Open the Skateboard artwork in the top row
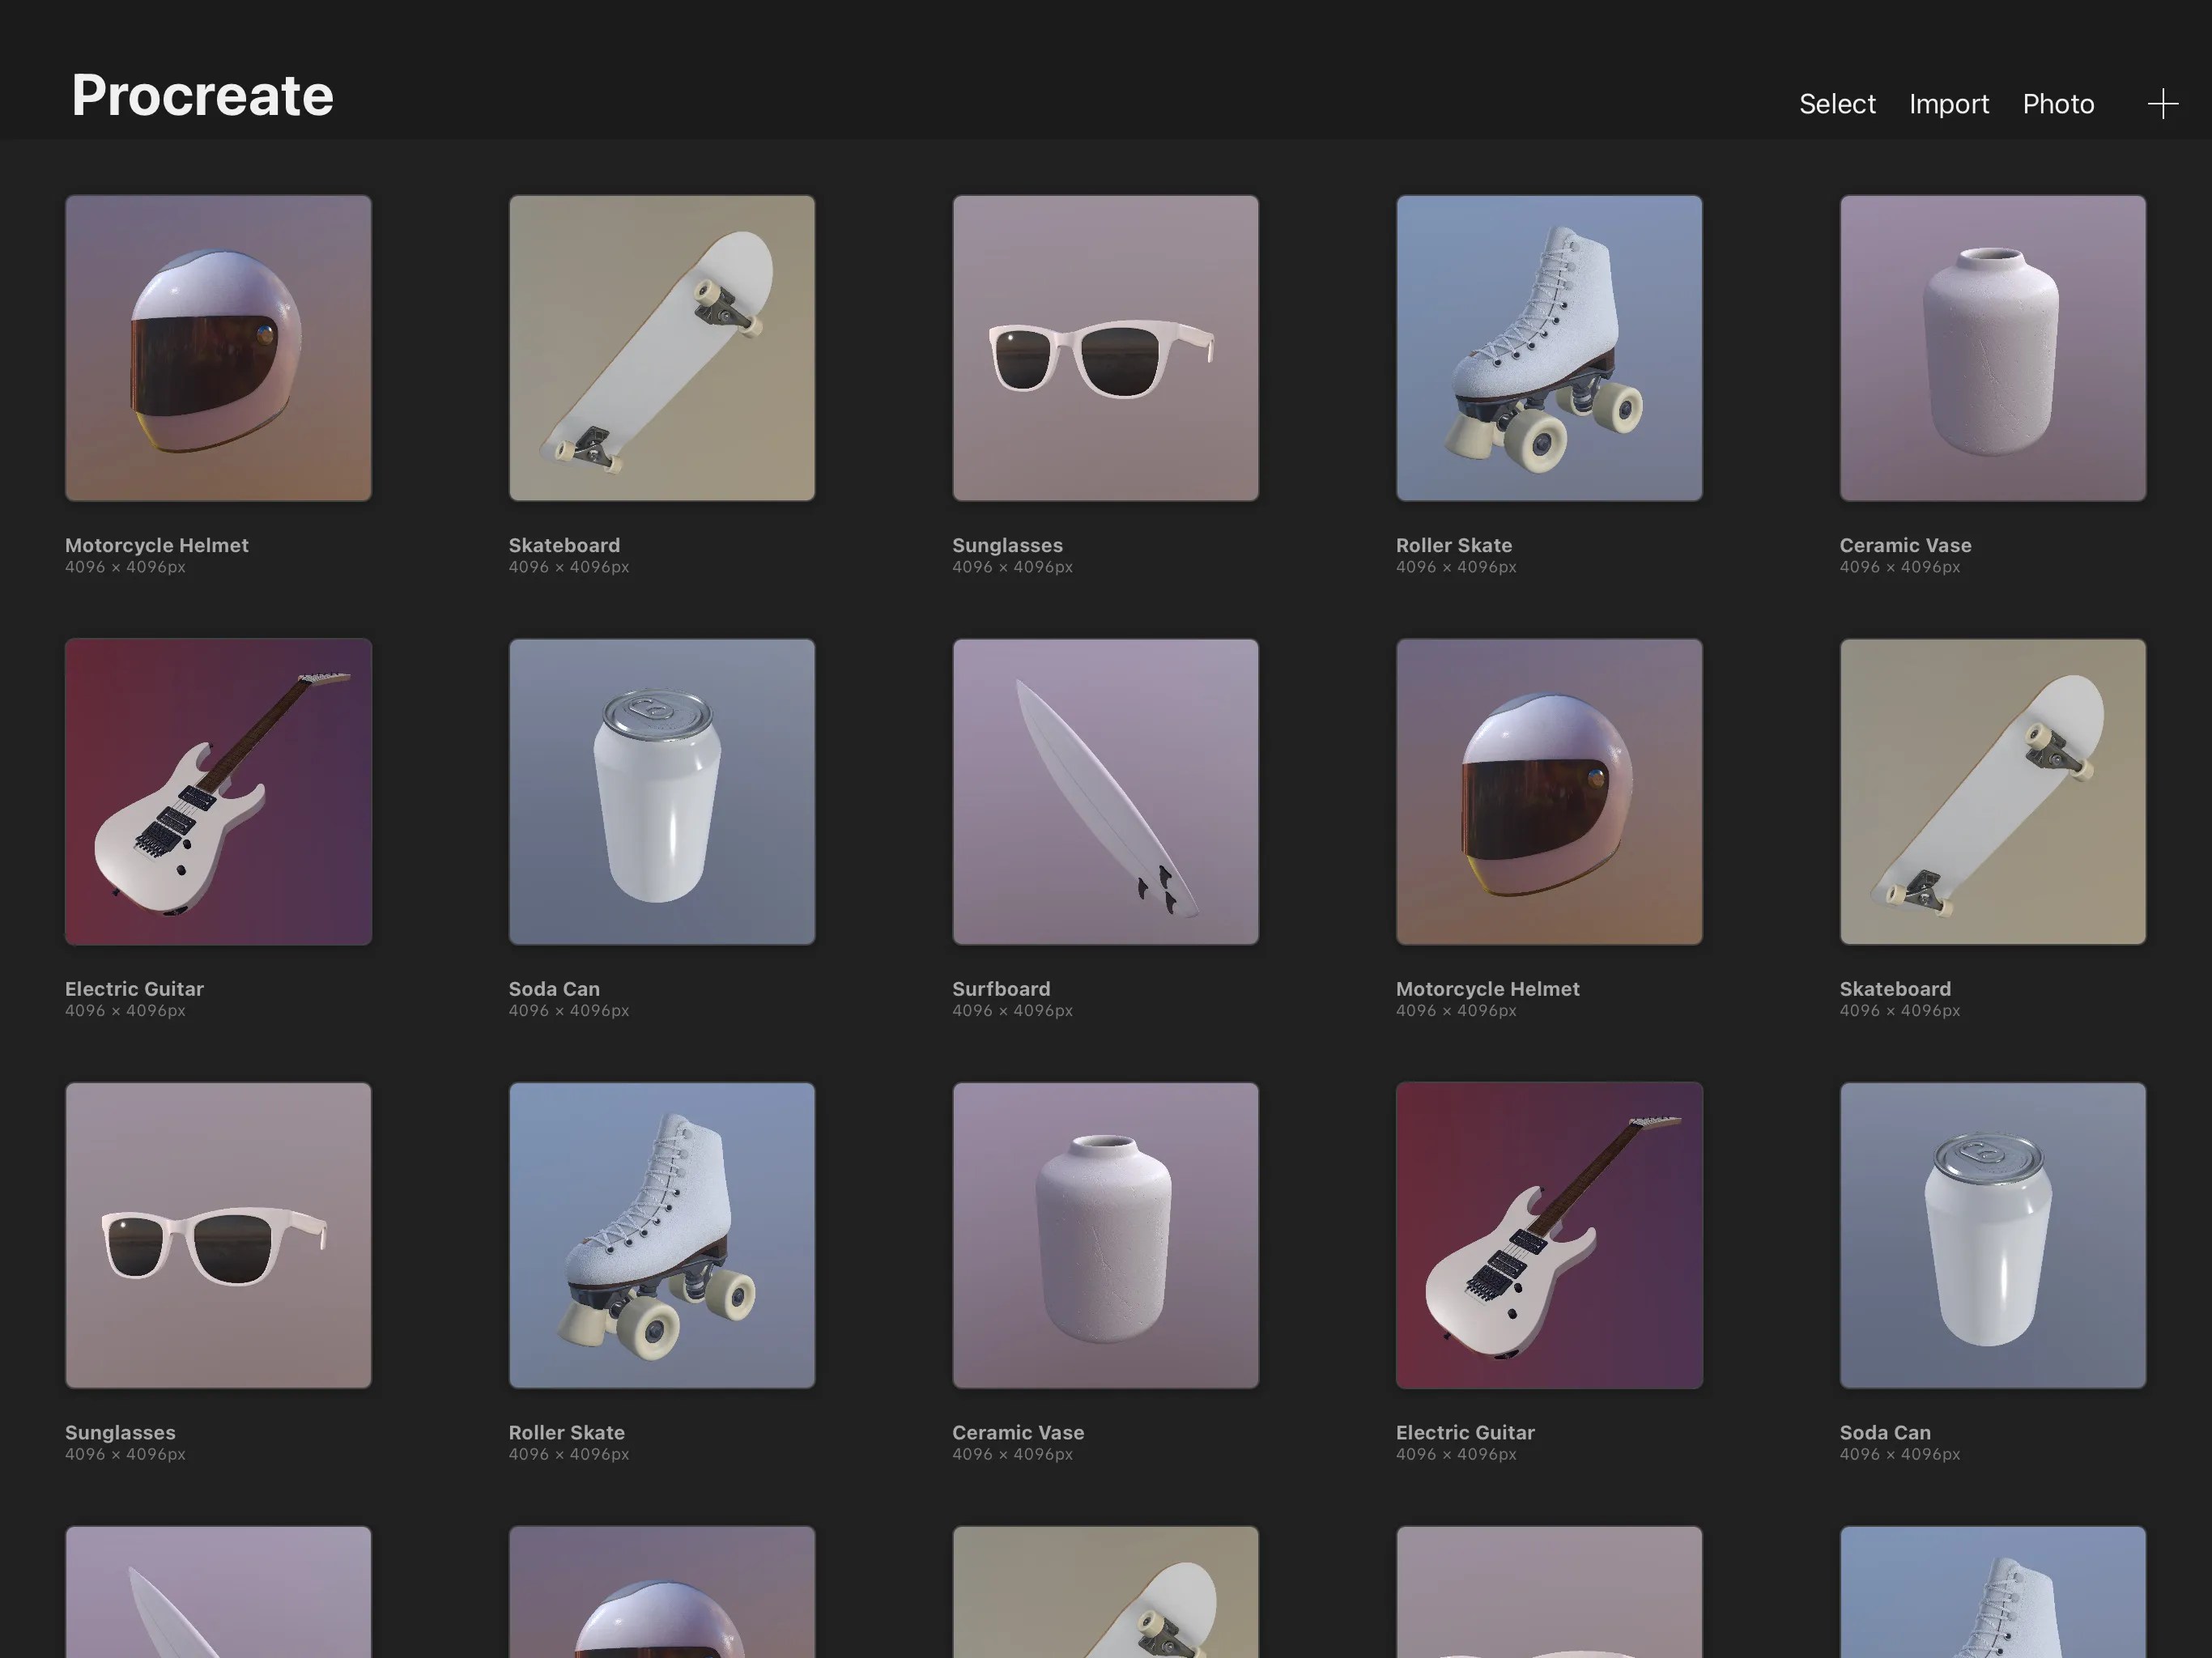Viewport: 2212px width, 1658px height. pos(661,347)
